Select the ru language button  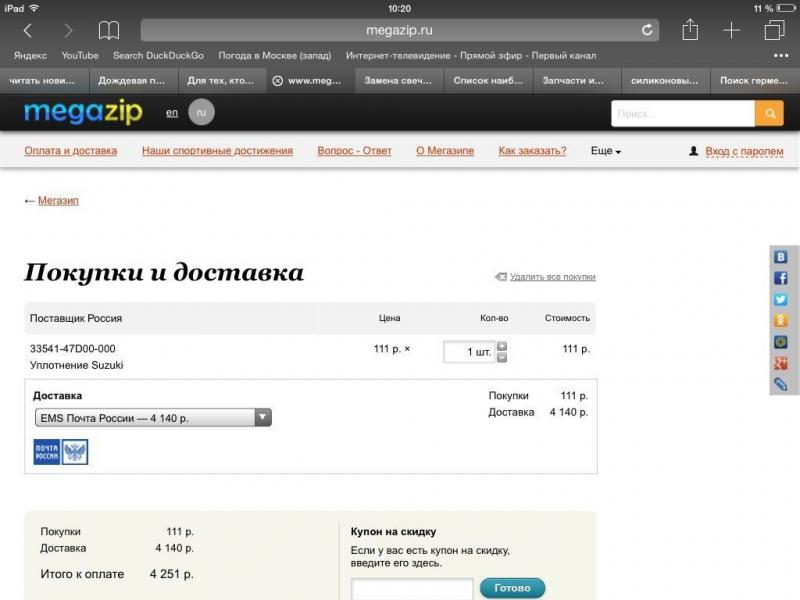click(202, 112)
